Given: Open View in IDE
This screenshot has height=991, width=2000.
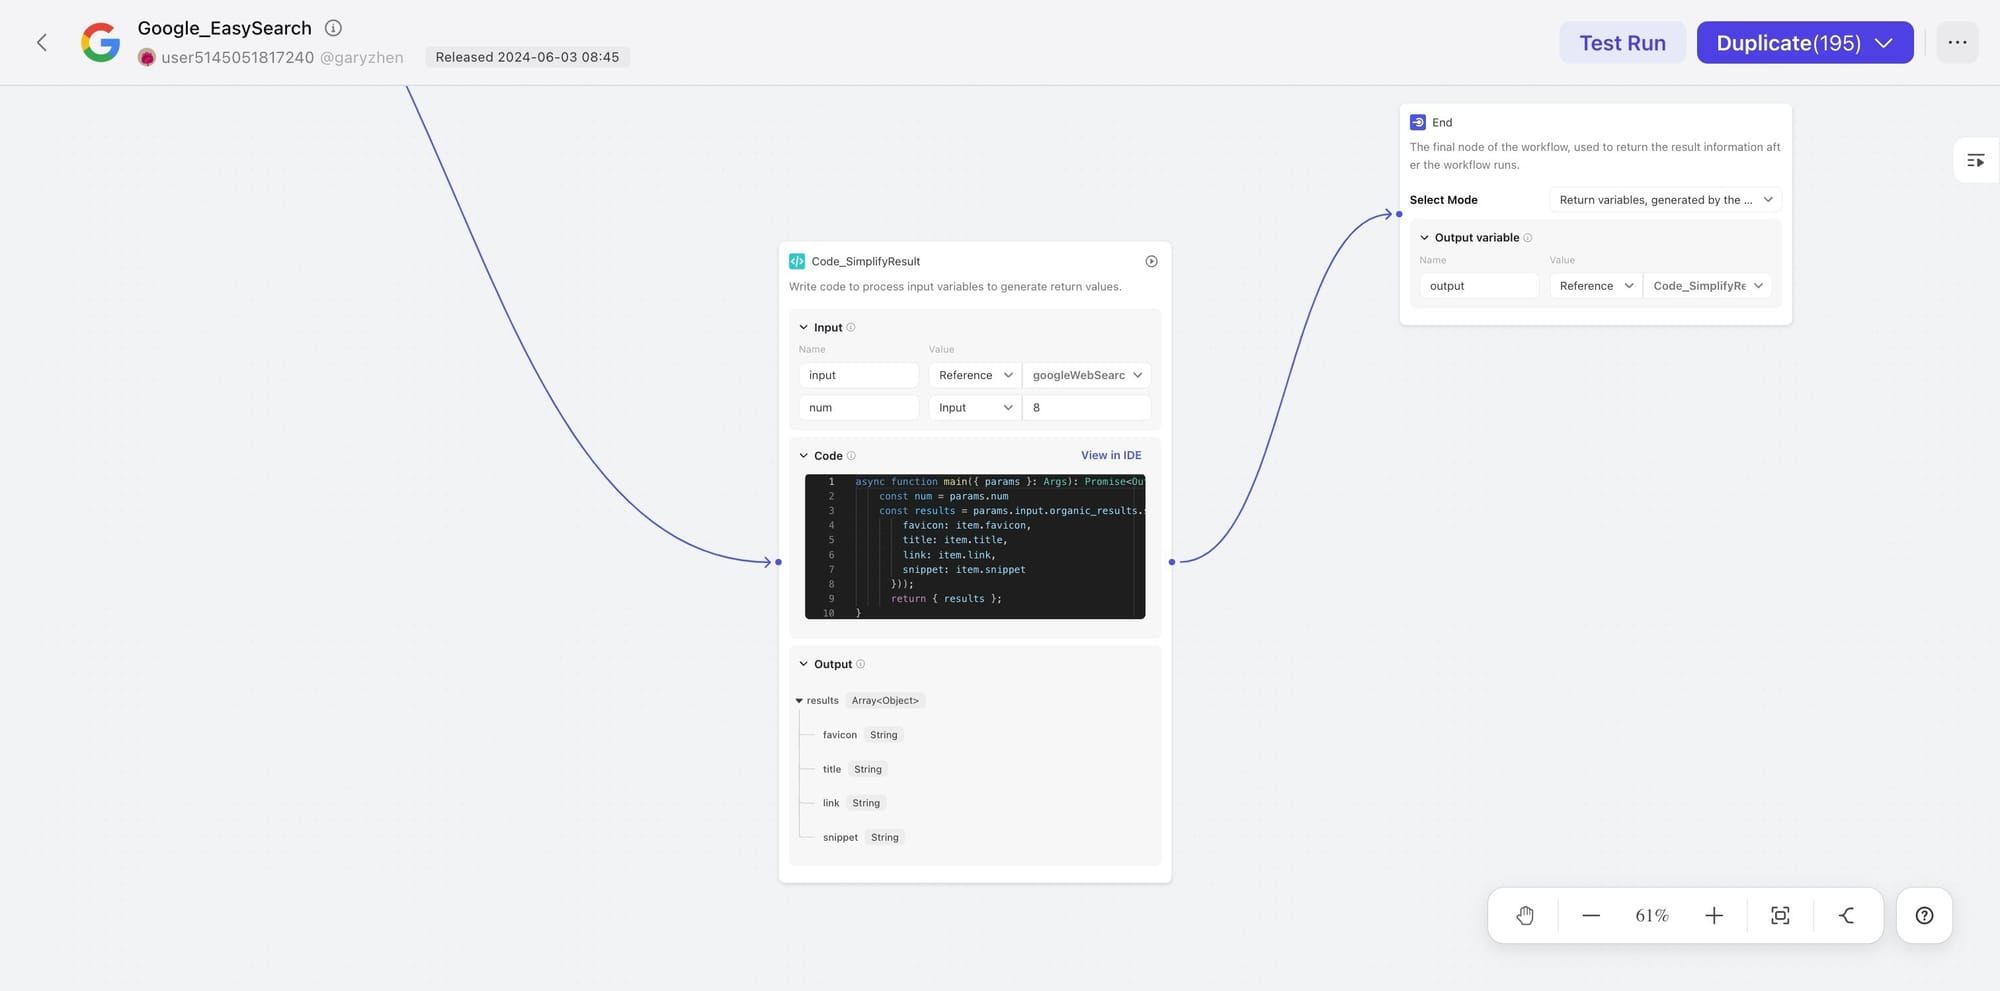Looking at the screenshot, I should pos(1110,455).
